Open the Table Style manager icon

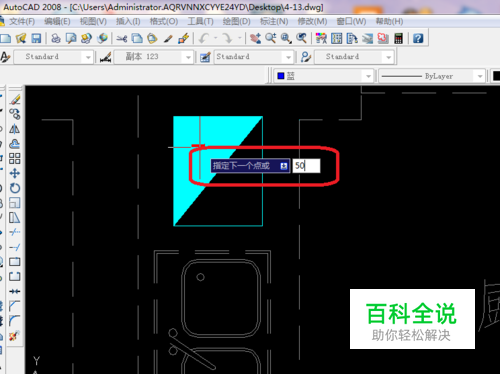205,57
